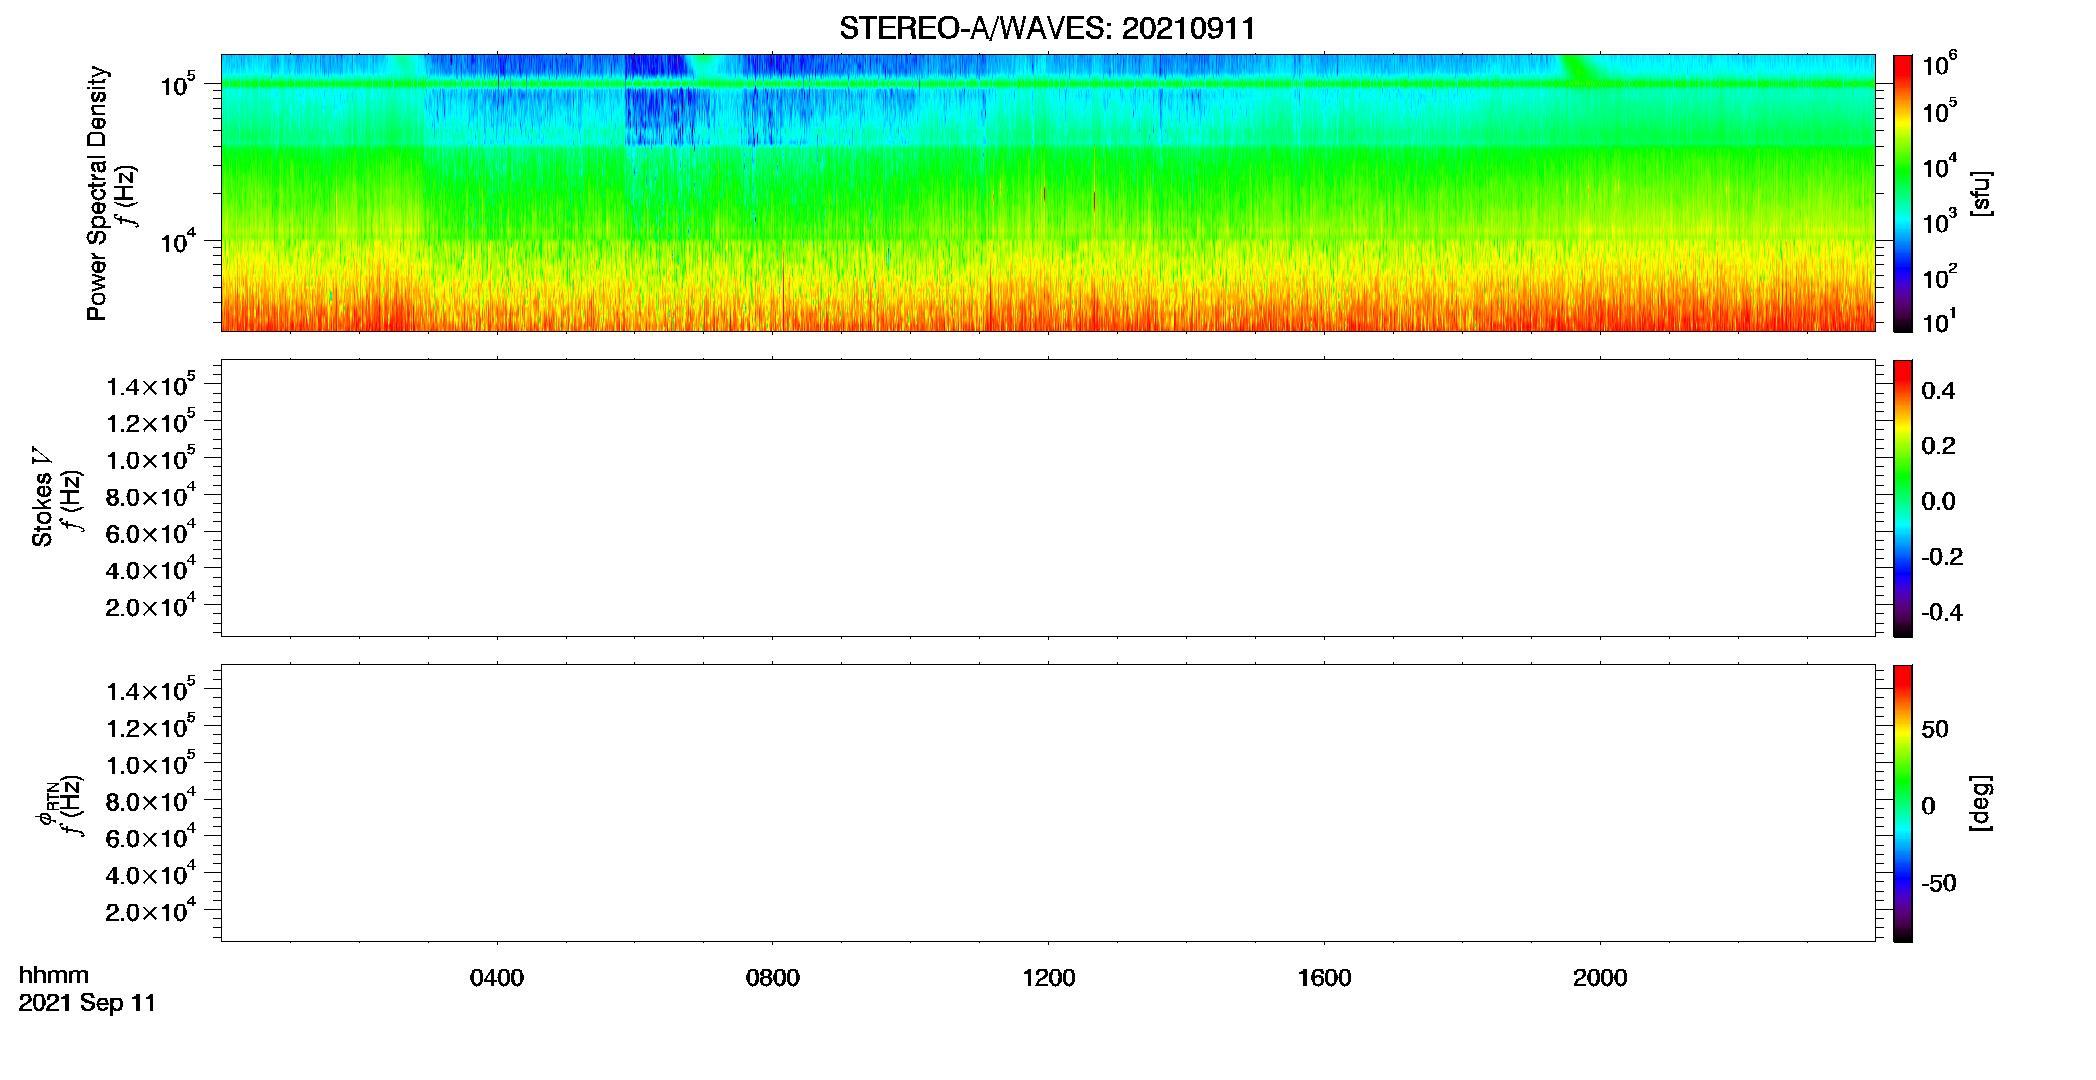Click the Power Spectral Density colorbar
This screenshot has height=1080, width=2096.
[x=1903, y=193]
